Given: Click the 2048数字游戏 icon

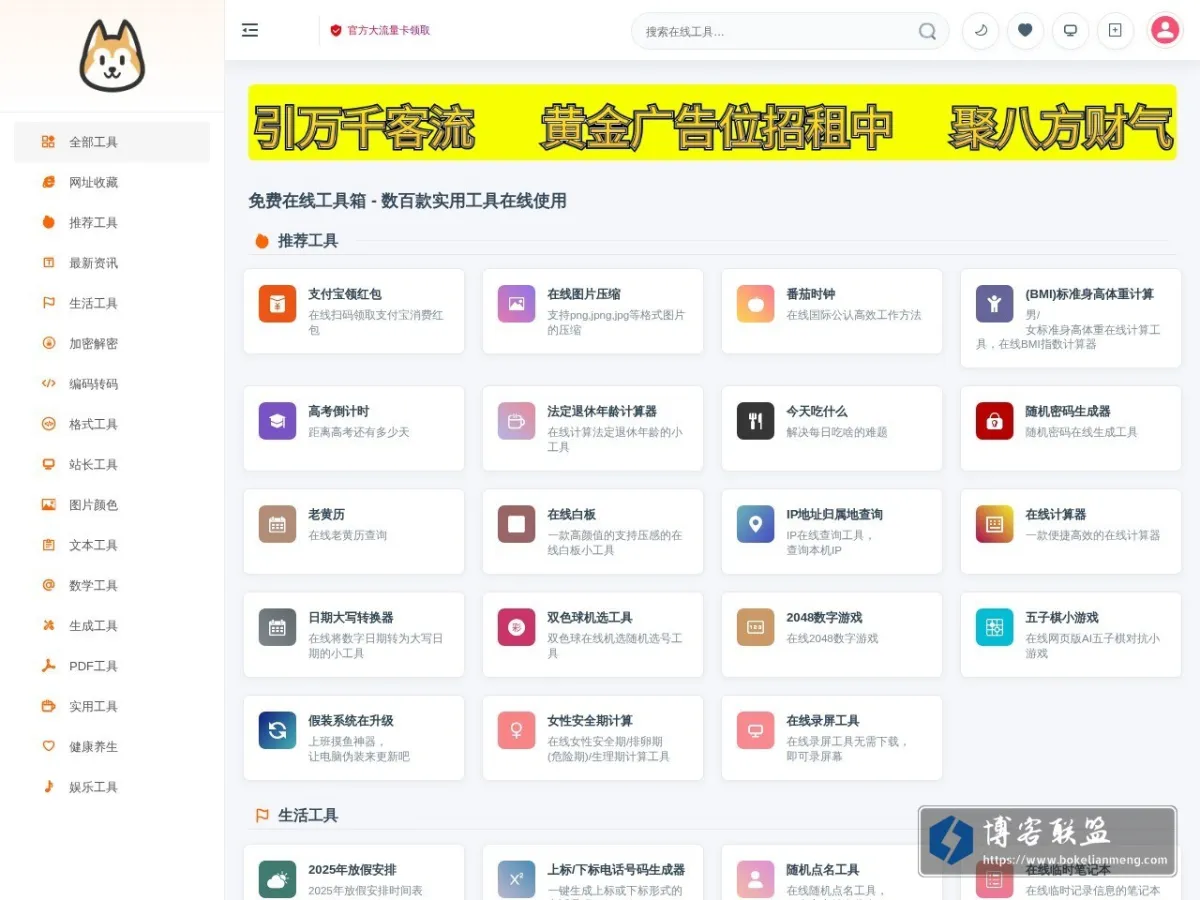Looking at the screenshot, I should pyautogui.click(x=755, y=627).
